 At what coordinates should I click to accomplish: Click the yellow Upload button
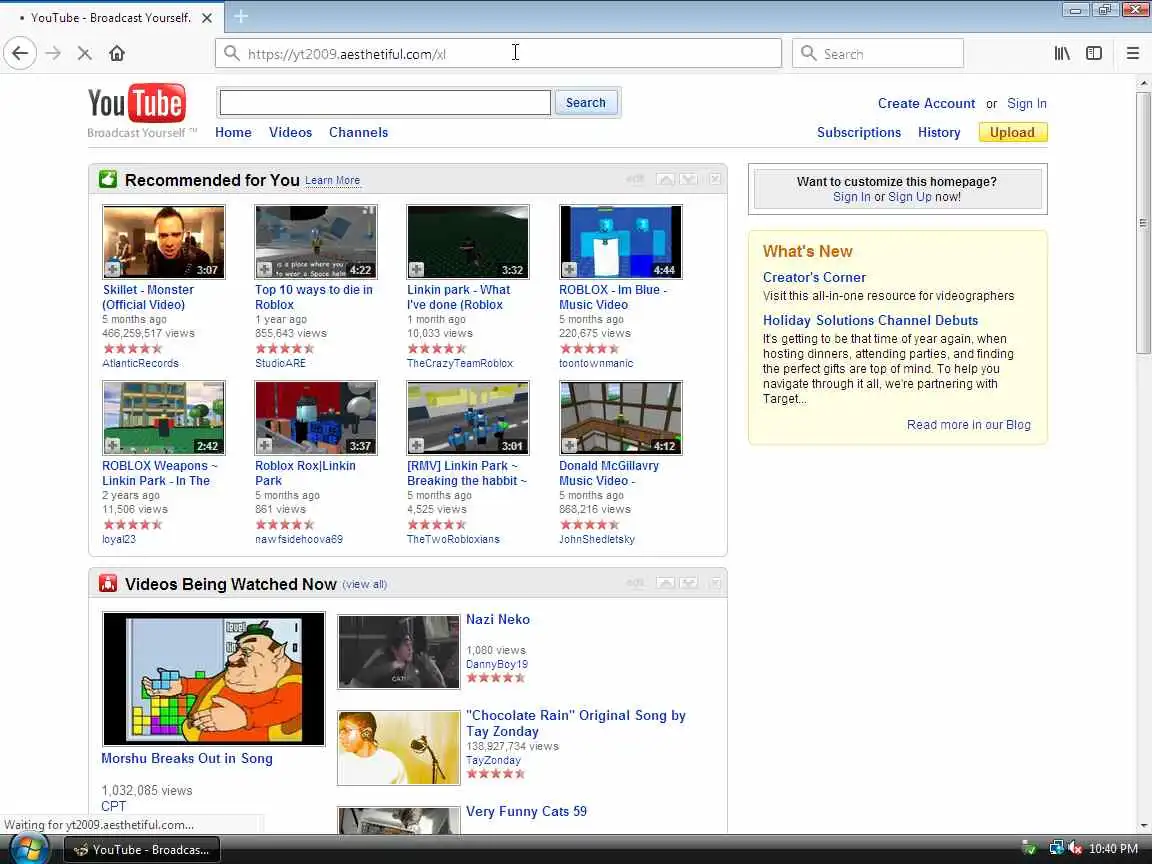[1012, 132]
